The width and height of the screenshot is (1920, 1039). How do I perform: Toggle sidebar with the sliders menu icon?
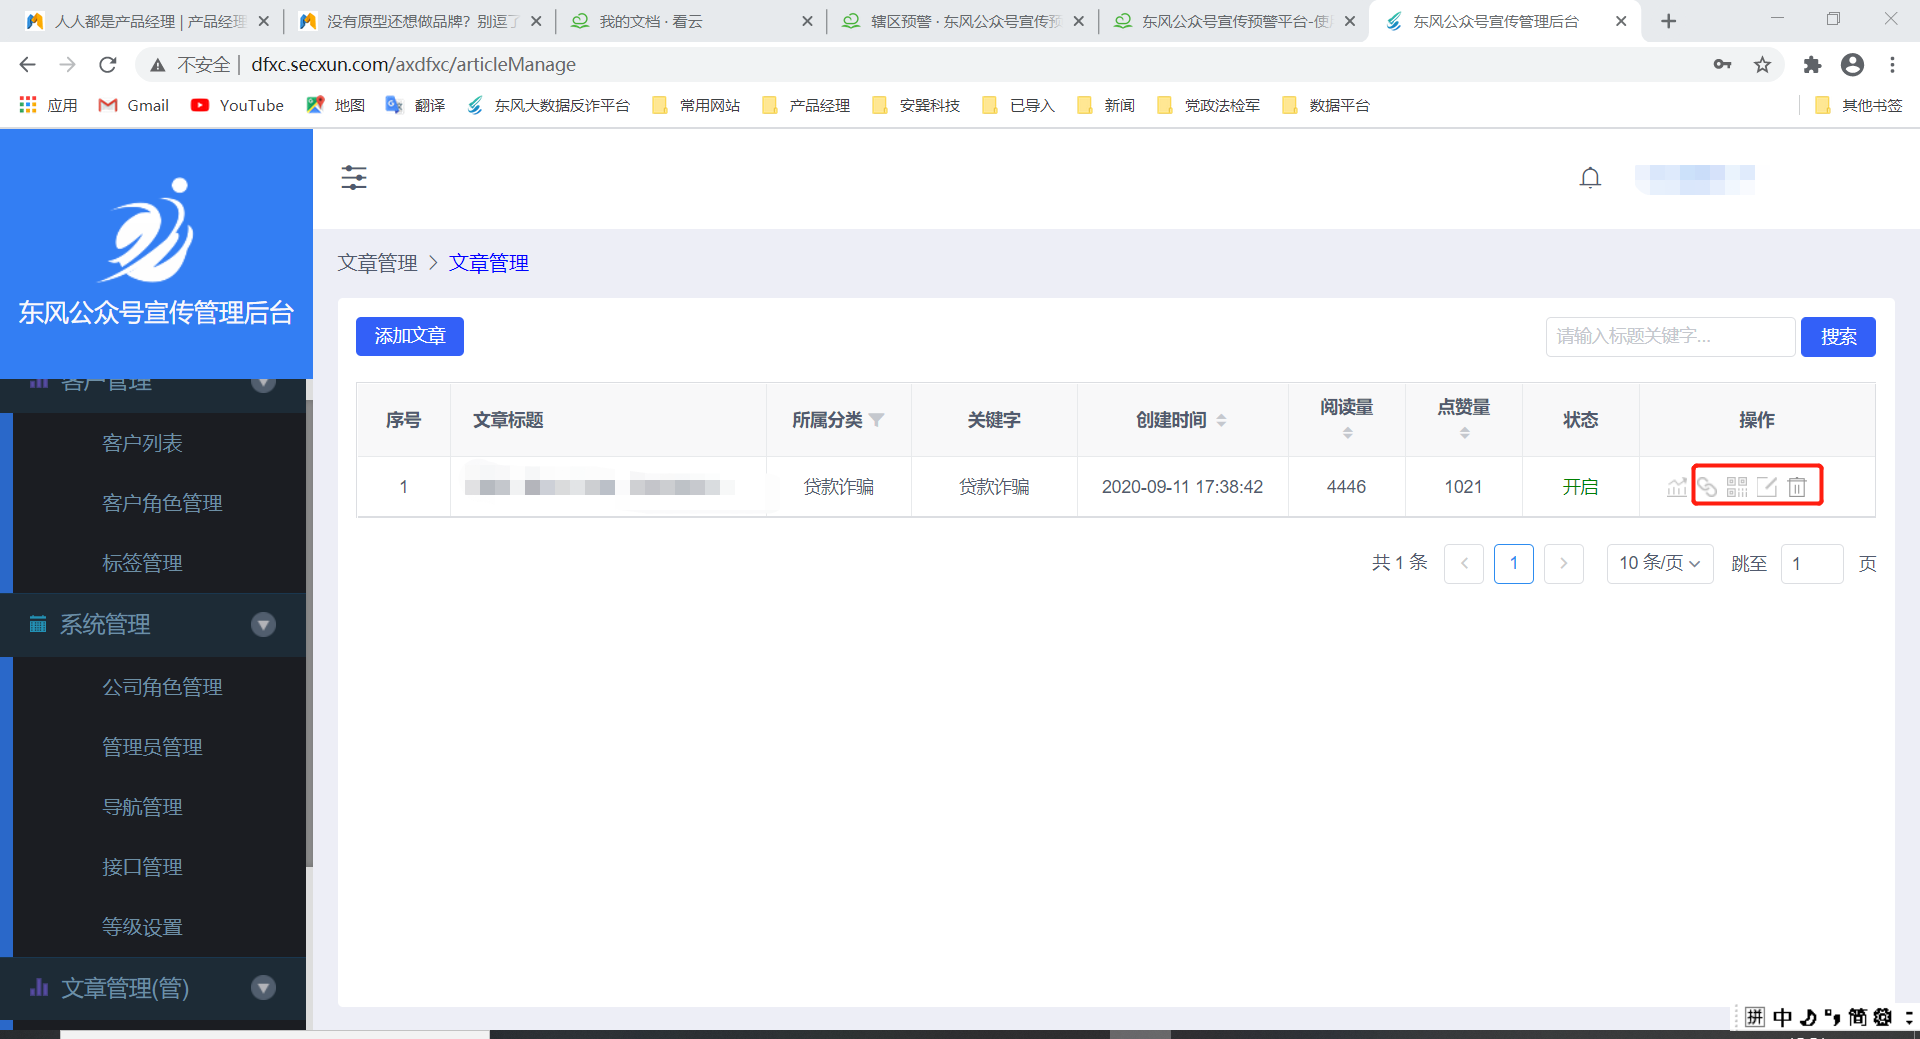coord(354,178)
